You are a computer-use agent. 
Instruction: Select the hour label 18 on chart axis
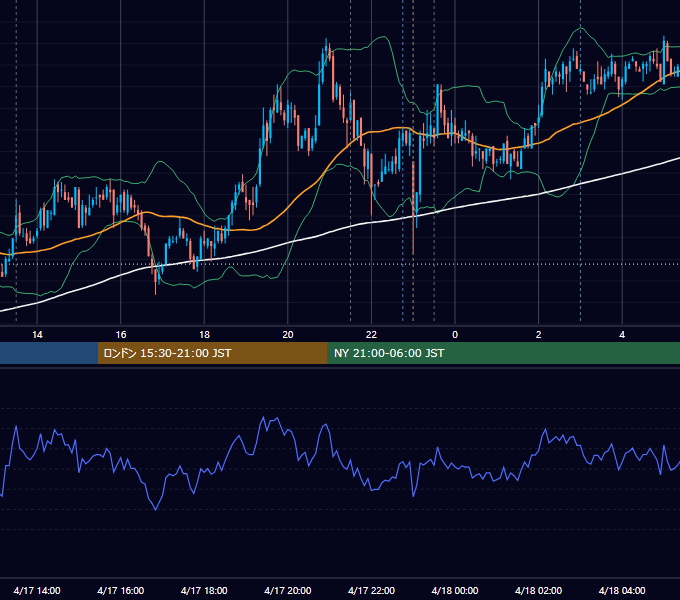204,335
